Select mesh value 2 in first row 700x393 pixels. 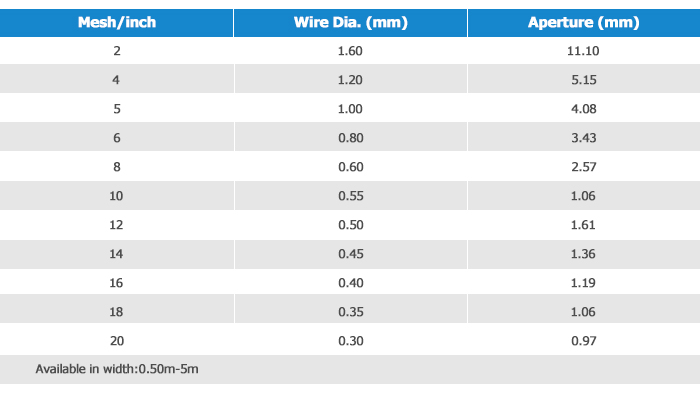(x=117, y=50)
